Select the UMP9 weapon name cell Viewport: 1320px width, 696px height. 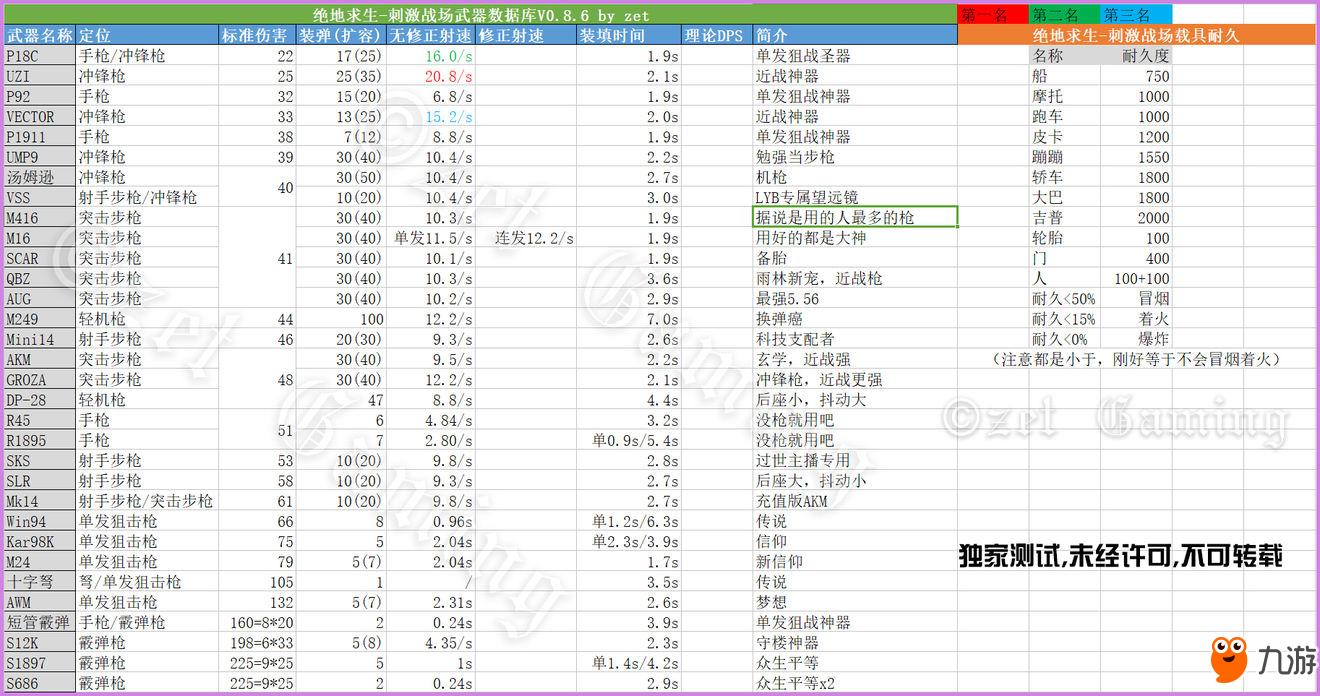(39, 157)
